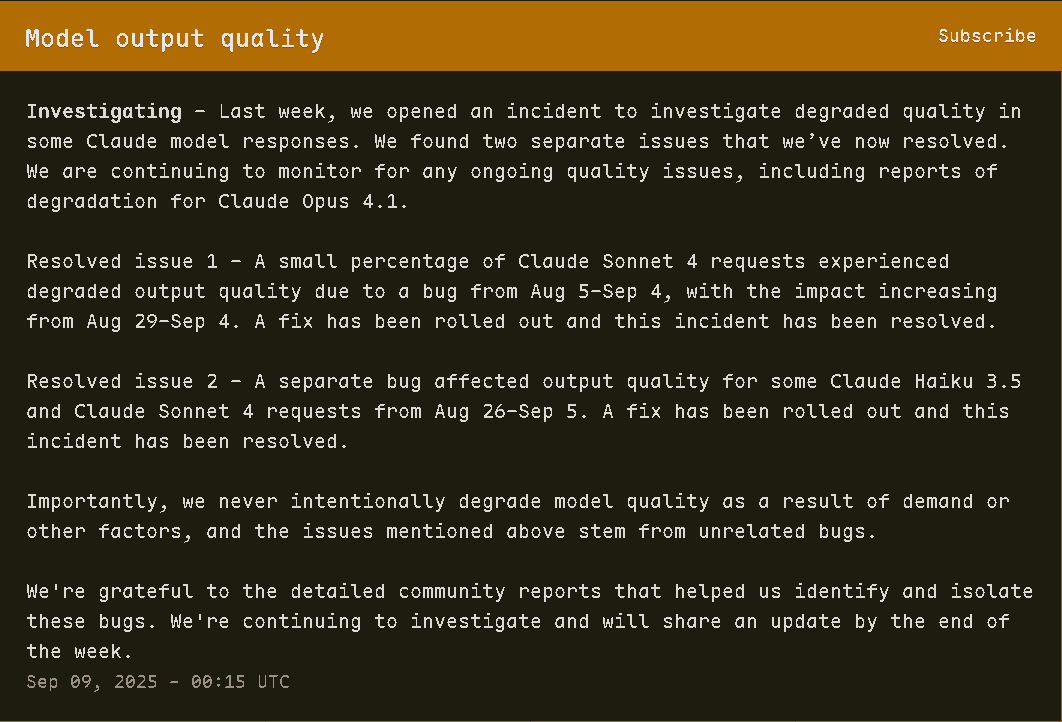Open the Model output quality incident title
The height and width of the screenshot is (722, 1062).
pyautogui.click(x=175, y=39)
